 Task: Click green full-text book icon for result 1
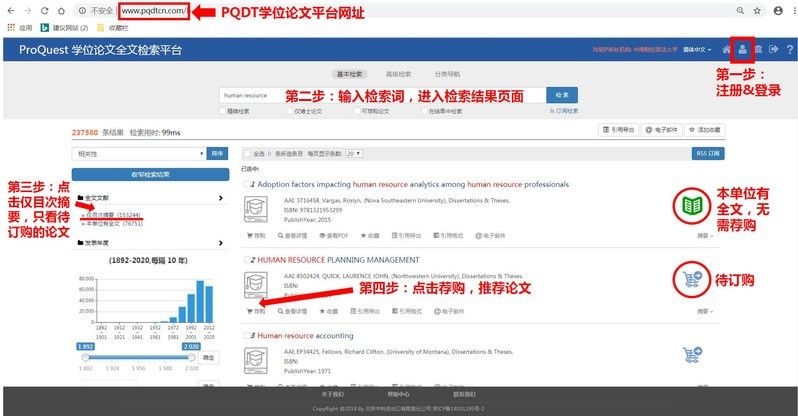(x=692, y=206)
